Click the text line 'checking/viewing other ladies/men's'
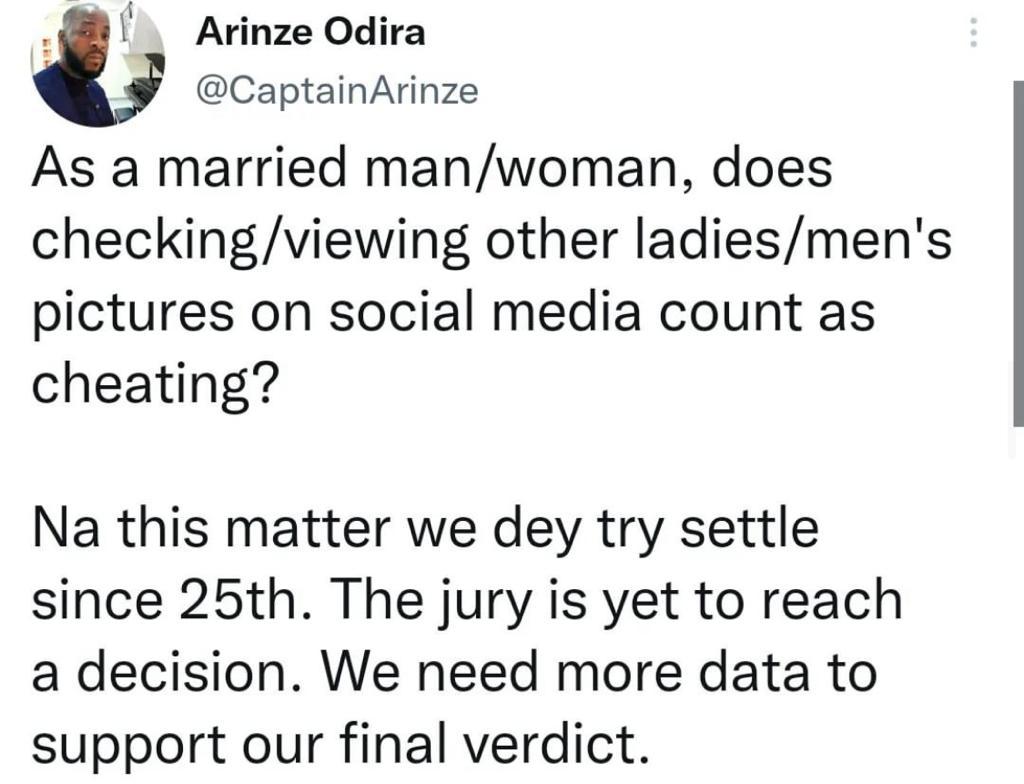The width and height of the screenshot is (1024, 784). point(492,241)
